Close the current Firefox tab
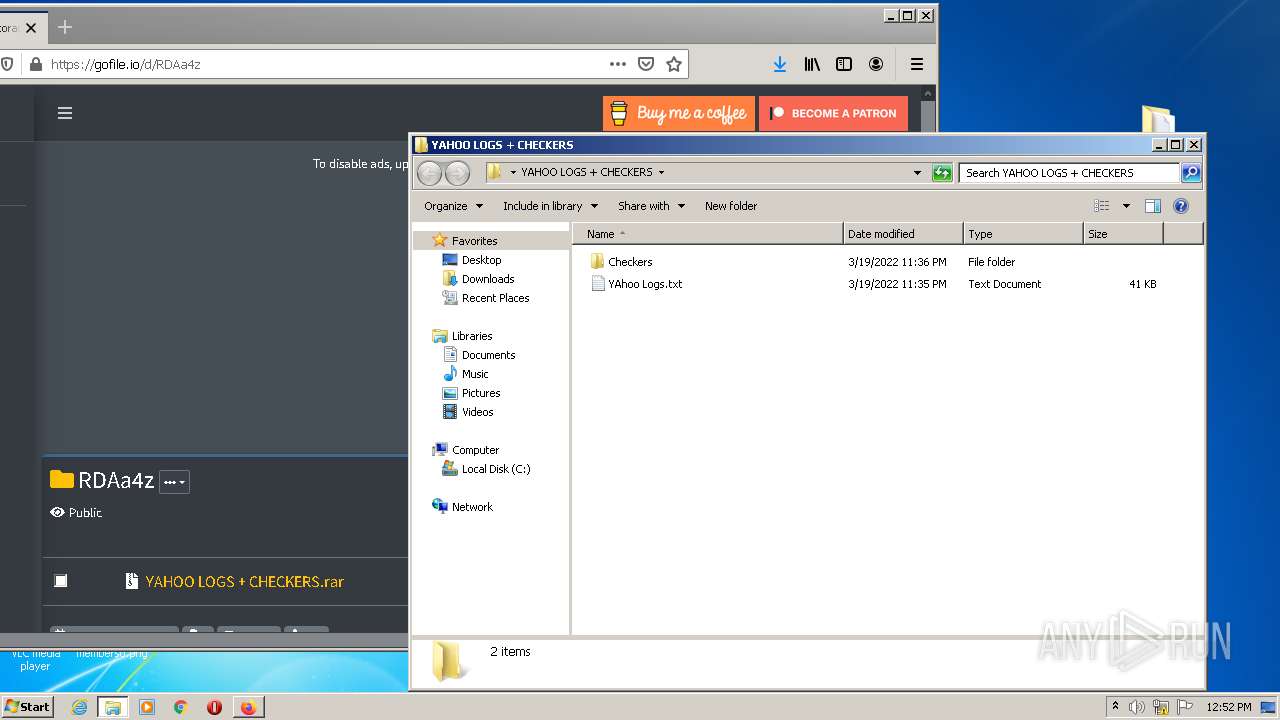This screenshot has width=1280, height=720. (x=31, y=28)
